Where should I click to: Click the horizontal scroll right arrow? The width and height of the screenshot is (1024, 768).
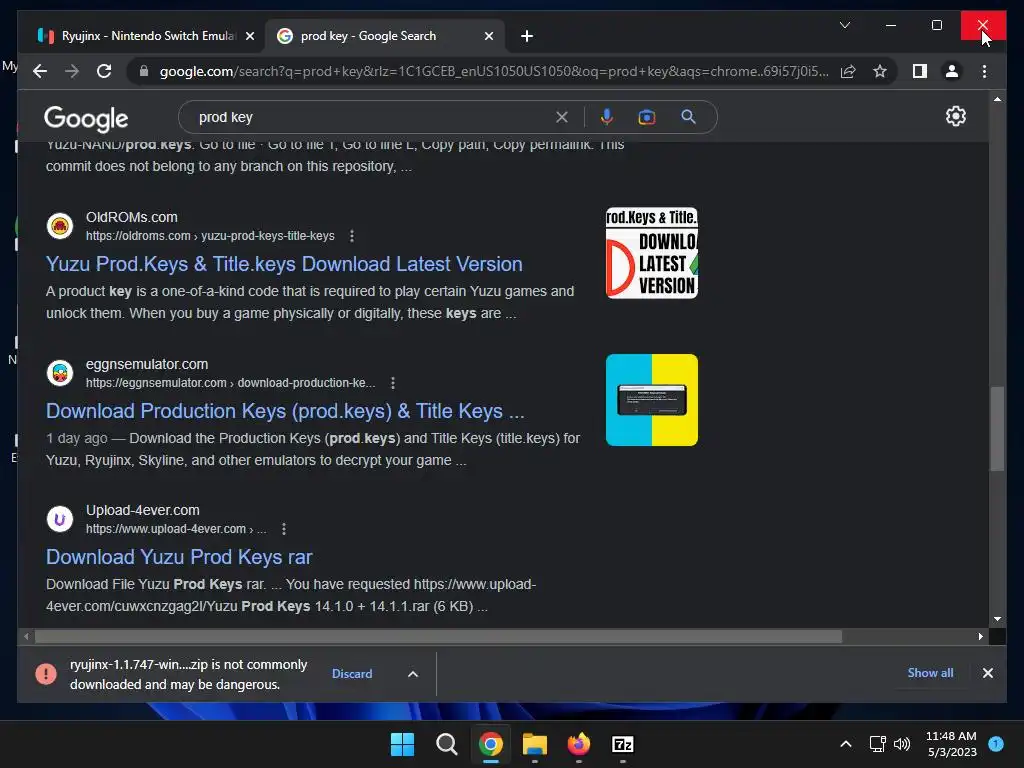pos(980,636)
